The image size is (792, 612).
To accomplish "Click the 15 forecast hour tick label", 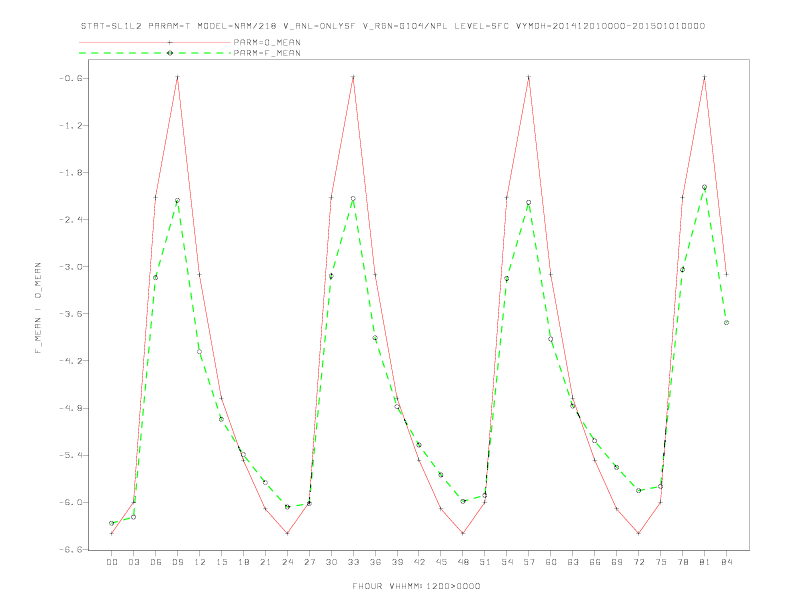I will pyautogui.click(x=221, y=562).
